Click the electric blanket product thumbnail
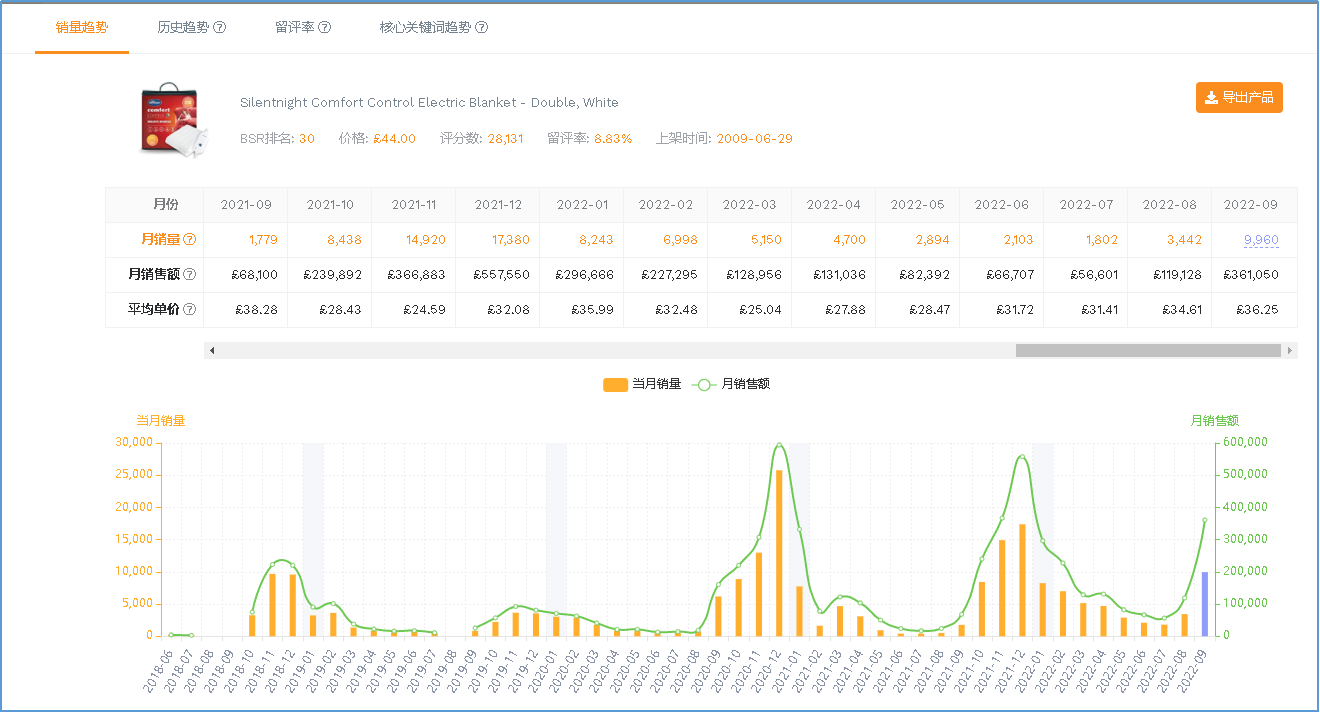The height and width of the screenshot is (714, 1320). tap(168, 120)
